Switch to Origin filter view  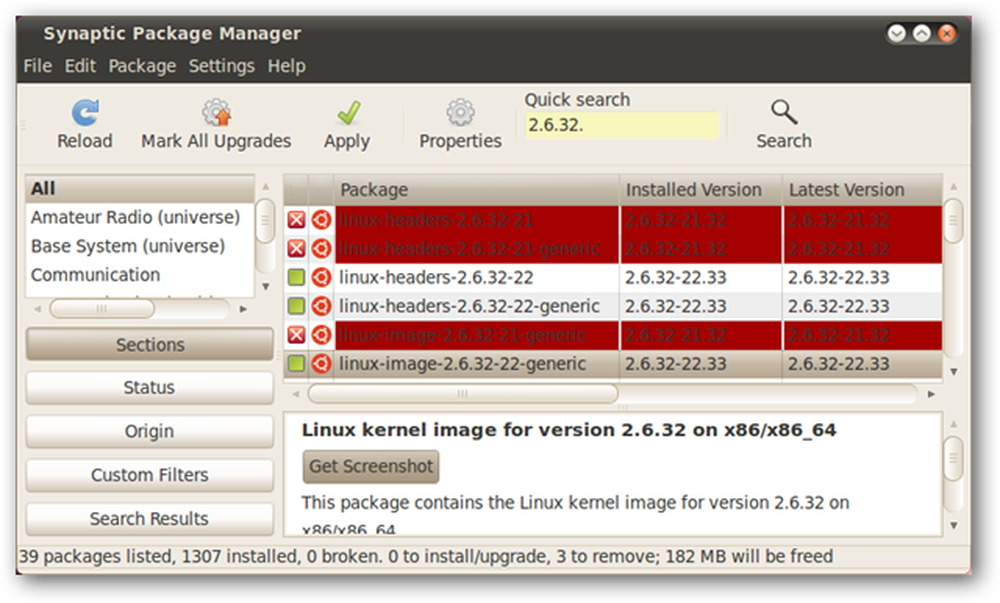pos(150,432)
